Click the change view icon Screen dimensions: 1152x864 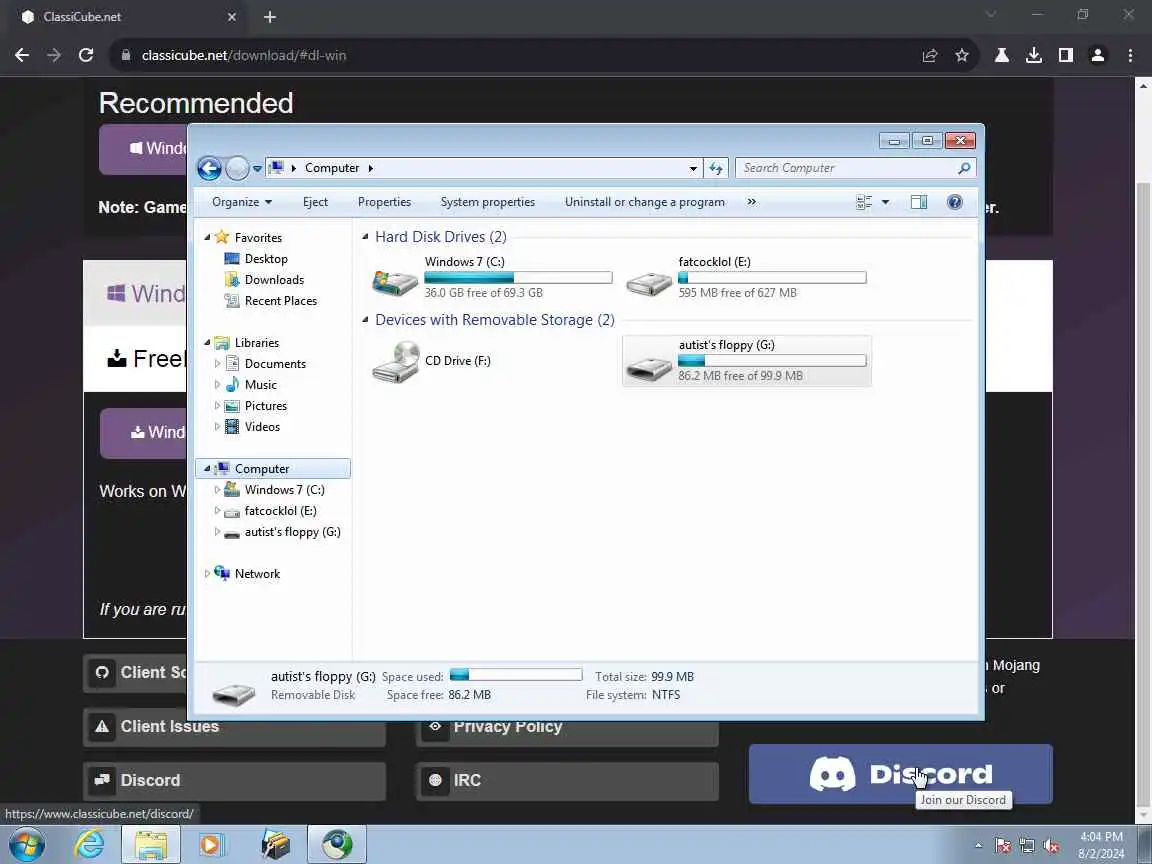click(864, 202)
